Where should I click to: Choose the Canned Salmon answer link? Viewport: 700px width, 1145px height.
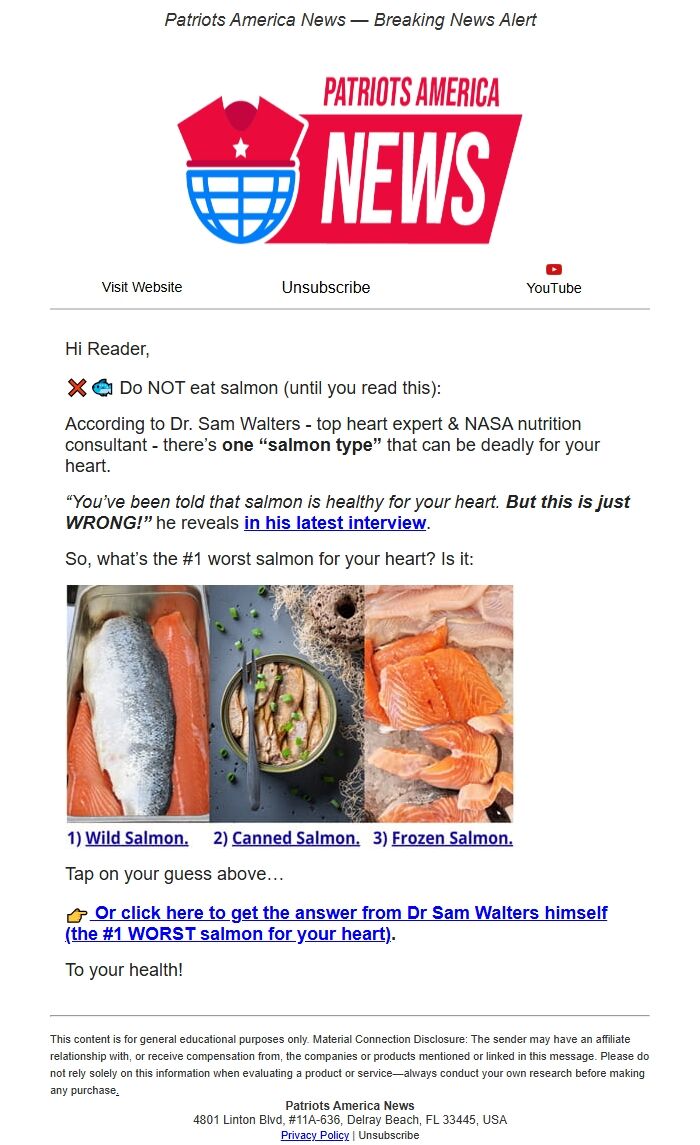pos(296,838)
